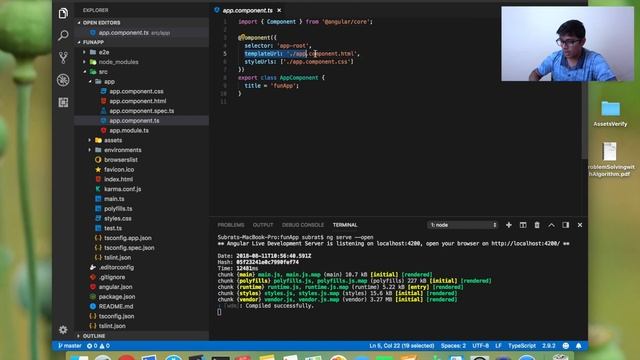Open the Explorer view in activity bar
Viewport: 640px width, 360px height.
63,13
